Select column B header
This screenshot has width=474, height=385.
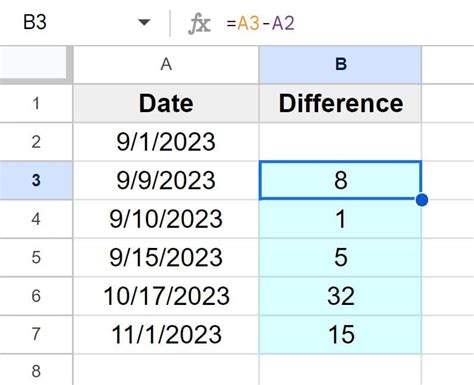point(340,64)
